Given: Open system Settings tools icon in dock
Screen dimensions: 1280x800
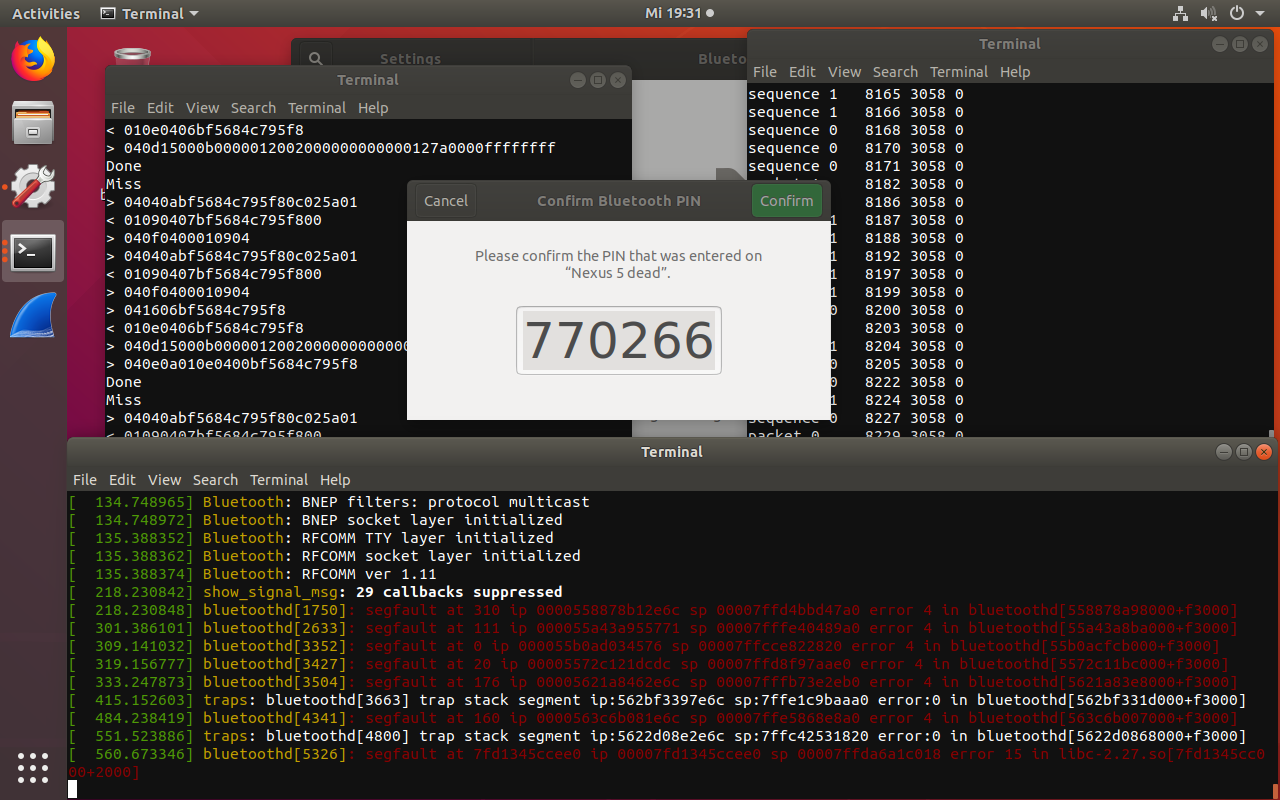Looking at the screenshot, I should pos(33,186).
